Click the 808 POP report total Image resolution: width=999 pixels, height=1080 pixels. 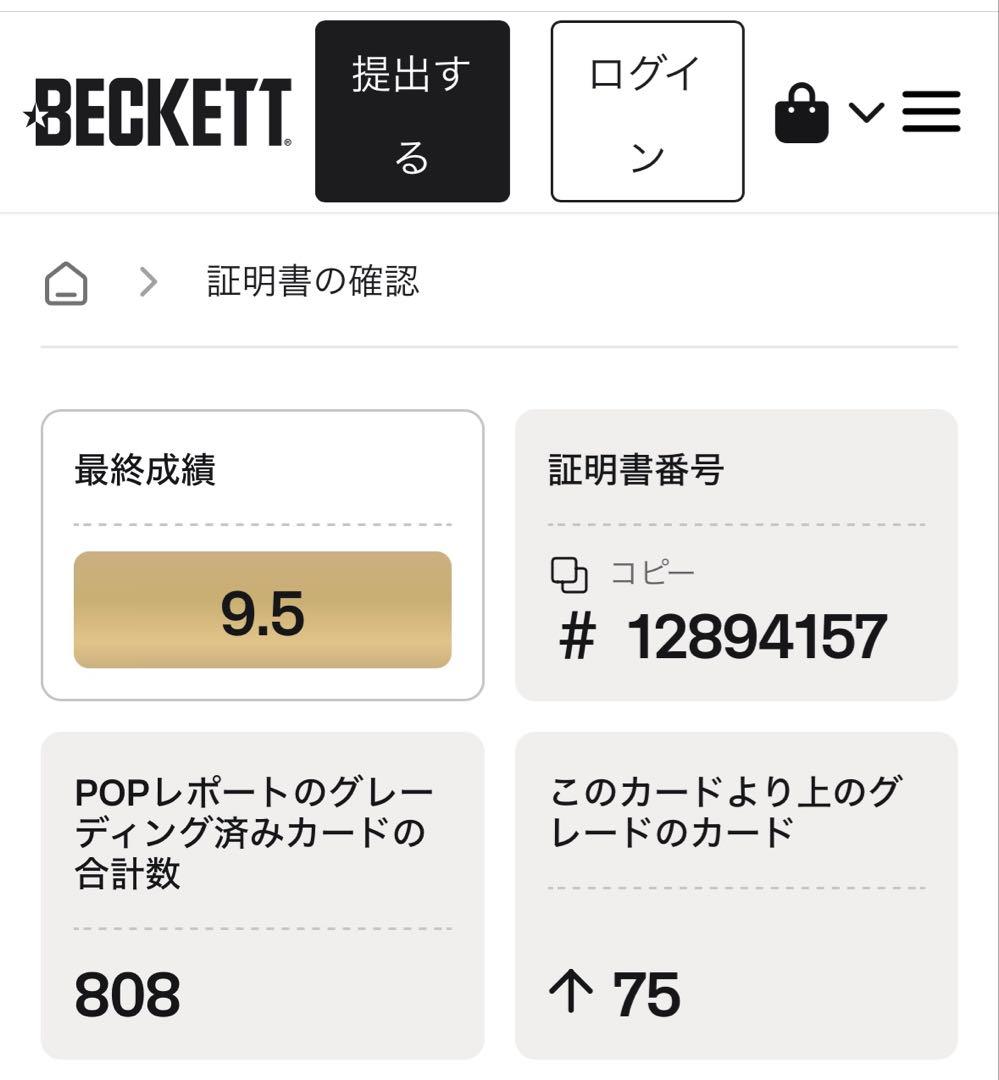(127, 994)
